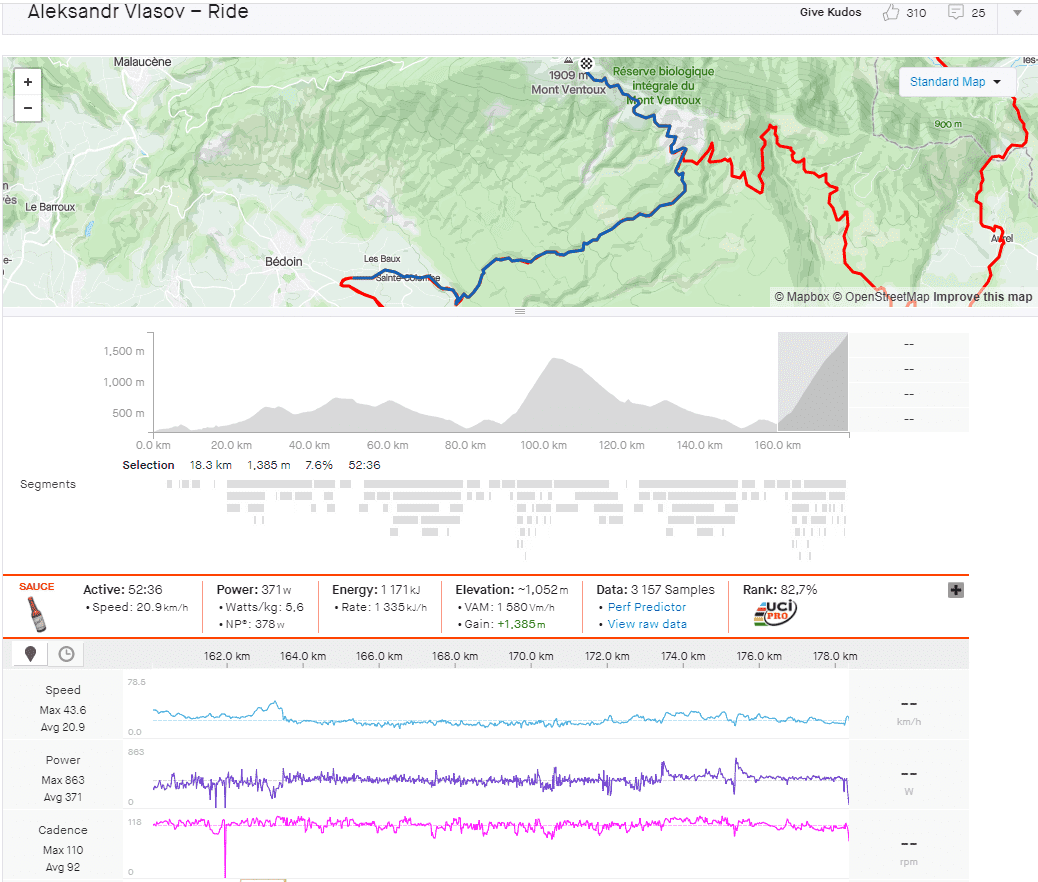Click the checkered finish flag on map
The height and width of the screenshot is (882, 1038).
pyautogui.click(x=587, y=64)
